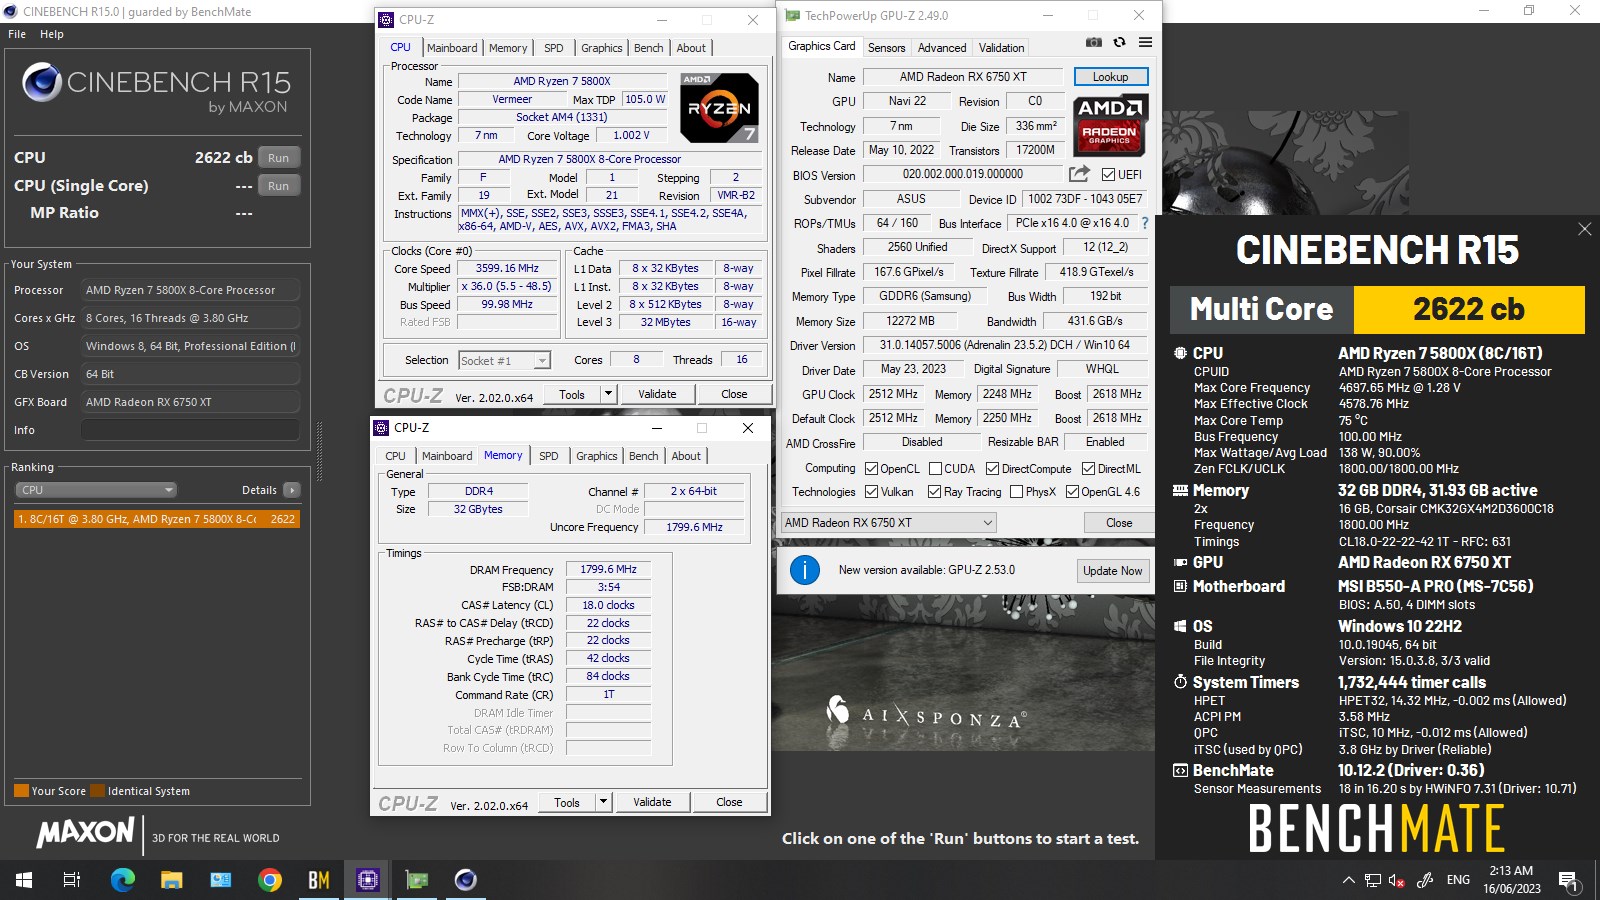Click Validate in bottom CPU-Z window
The height and width of the screenshot is (900, 1600).
point(652,802)
